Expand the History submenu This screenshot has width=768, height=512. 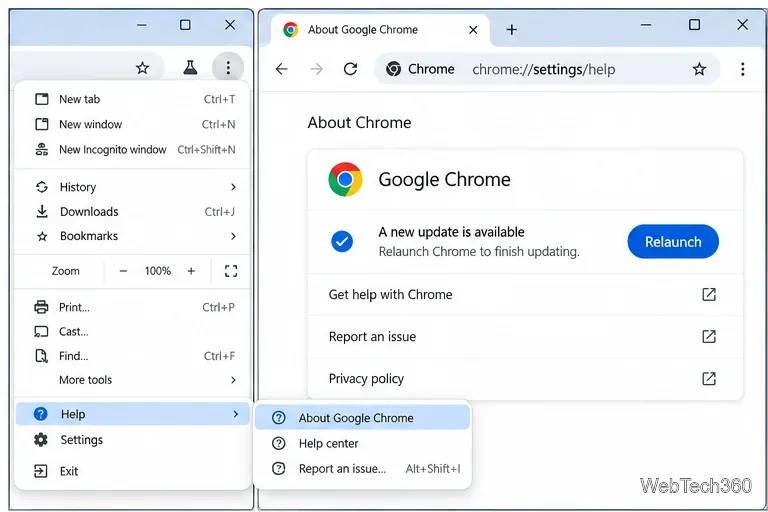(133, 187)
